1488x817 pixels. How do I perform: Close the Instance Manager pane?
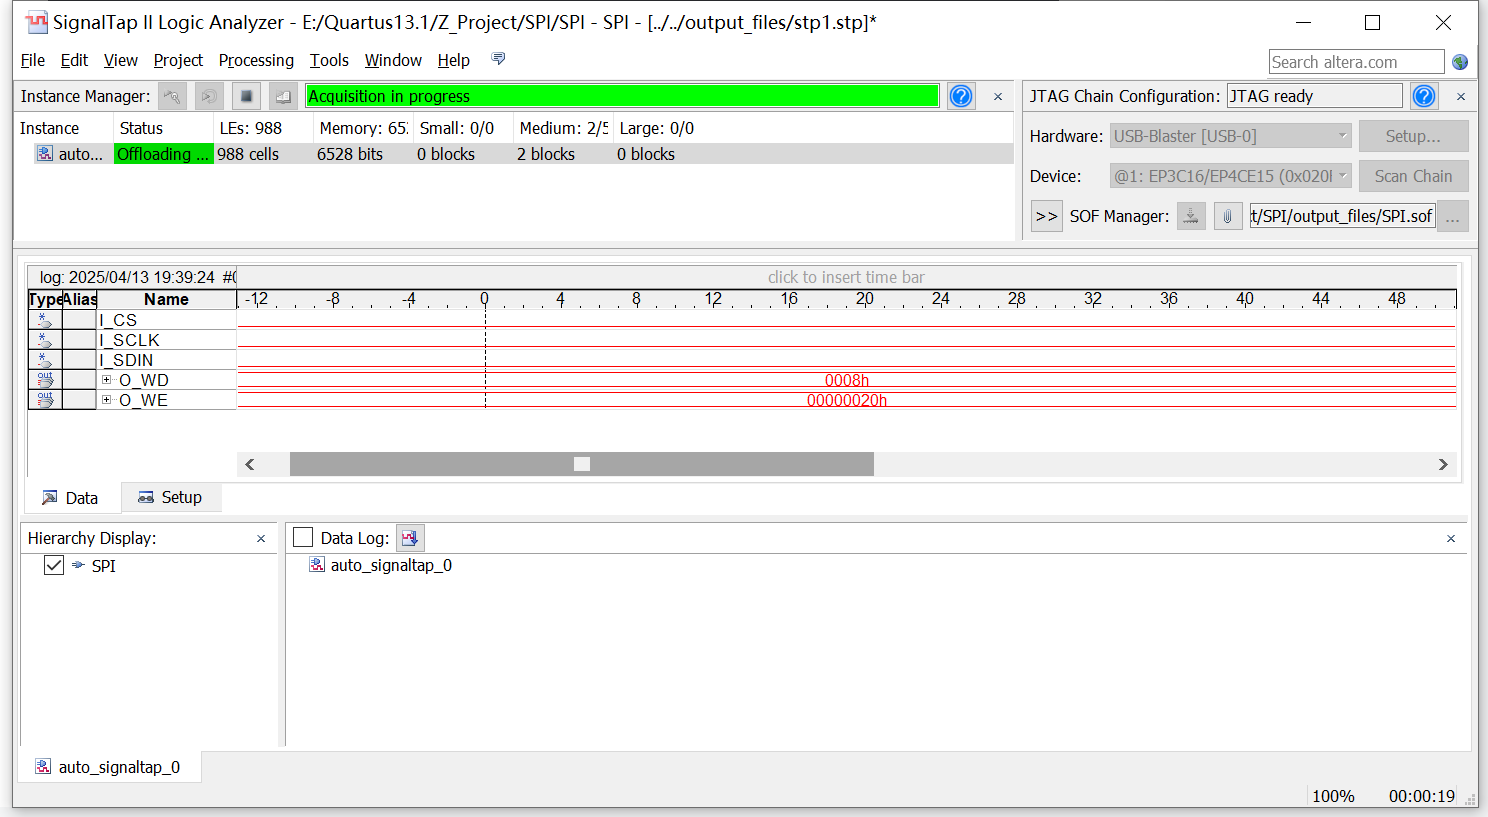pos(998,96)
